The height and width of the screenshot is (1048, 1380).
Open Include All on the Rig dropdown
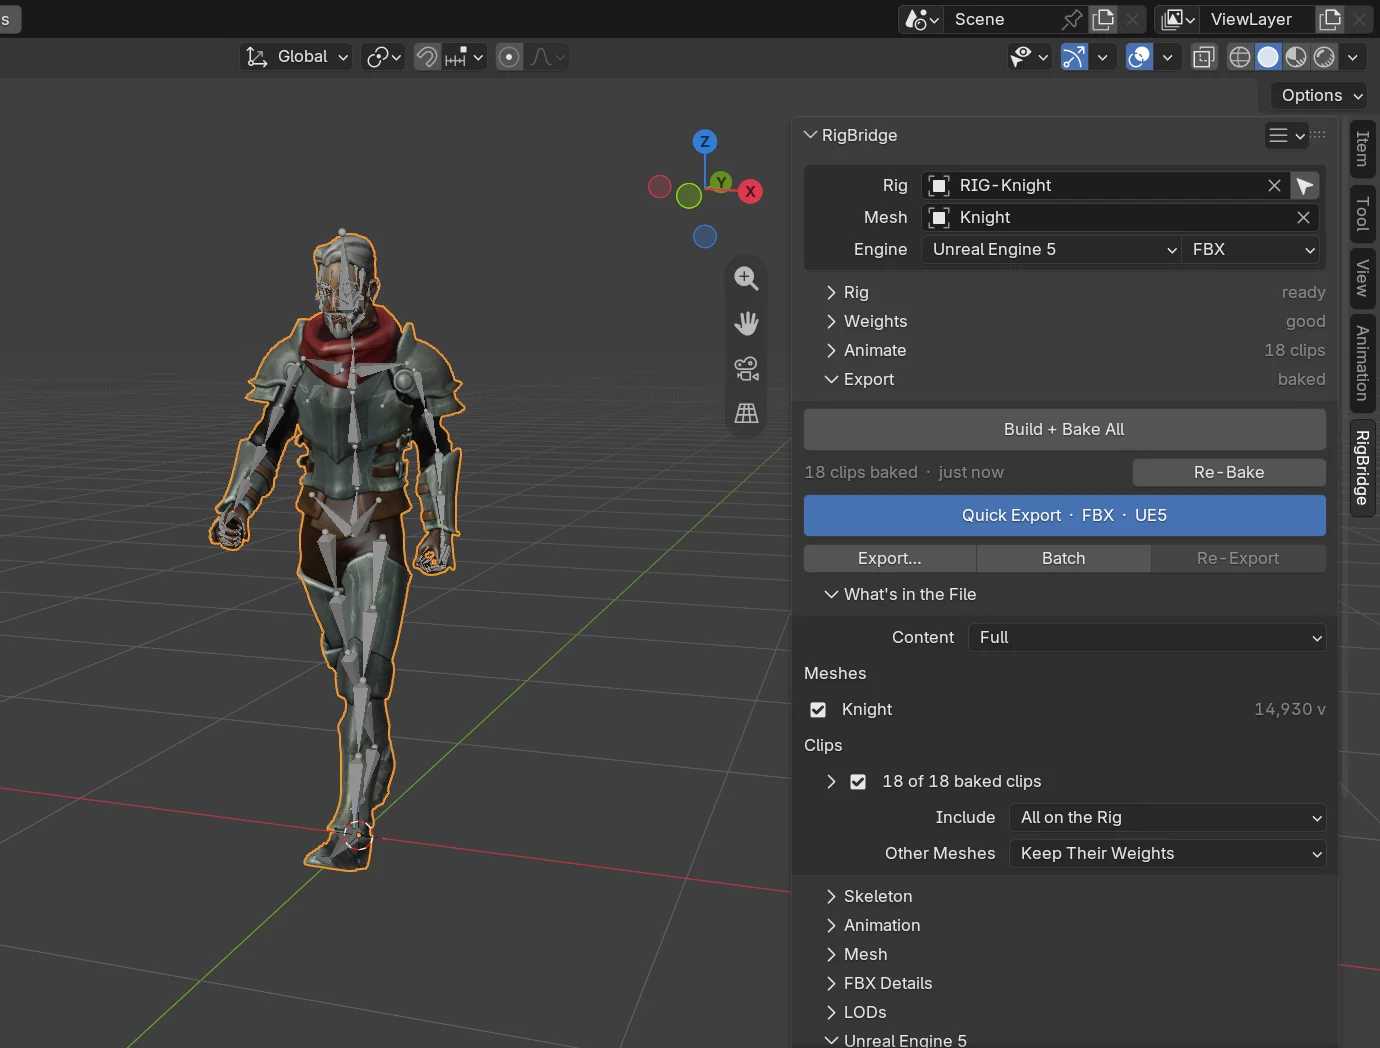coord(1168,818)
